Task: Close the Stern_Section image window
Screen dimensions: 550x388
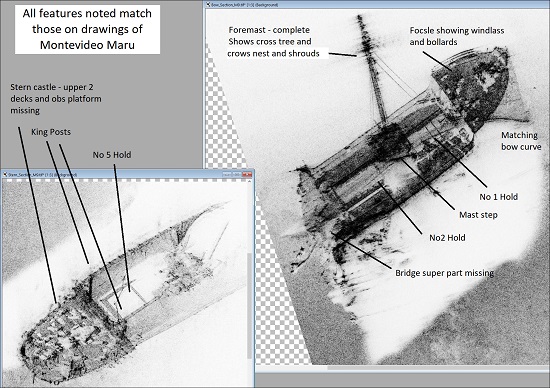Action: pyautogui.click(x=247, y=174)
